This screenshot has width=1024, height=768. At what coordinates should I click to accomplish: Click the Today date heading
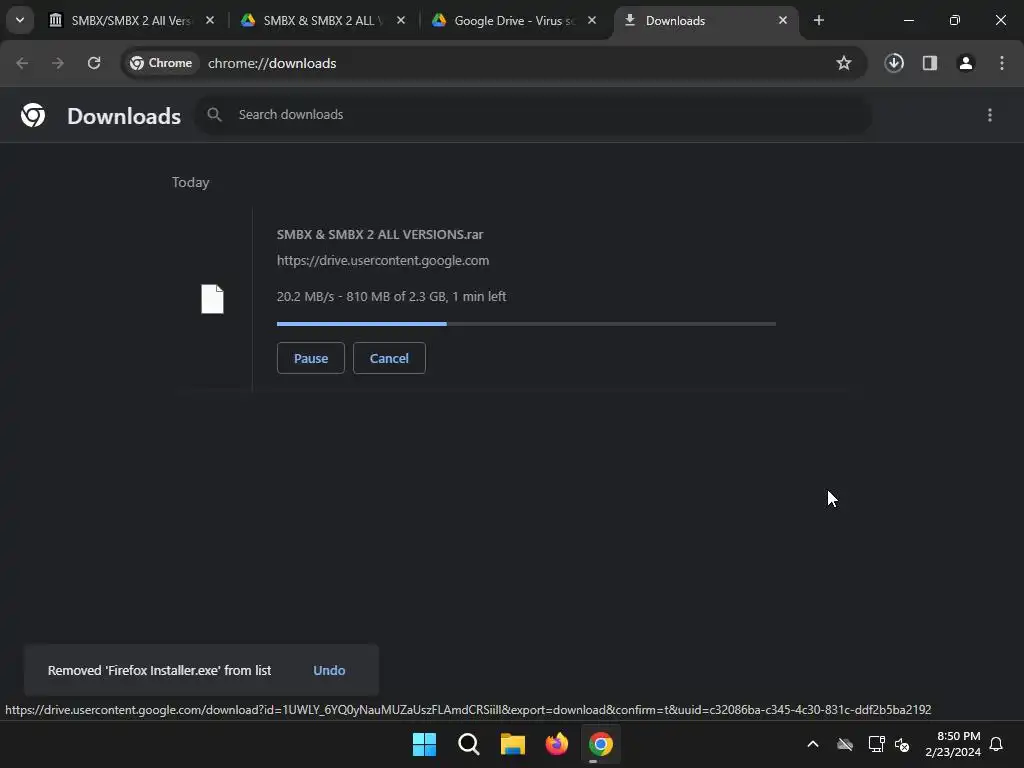[191, 182]
